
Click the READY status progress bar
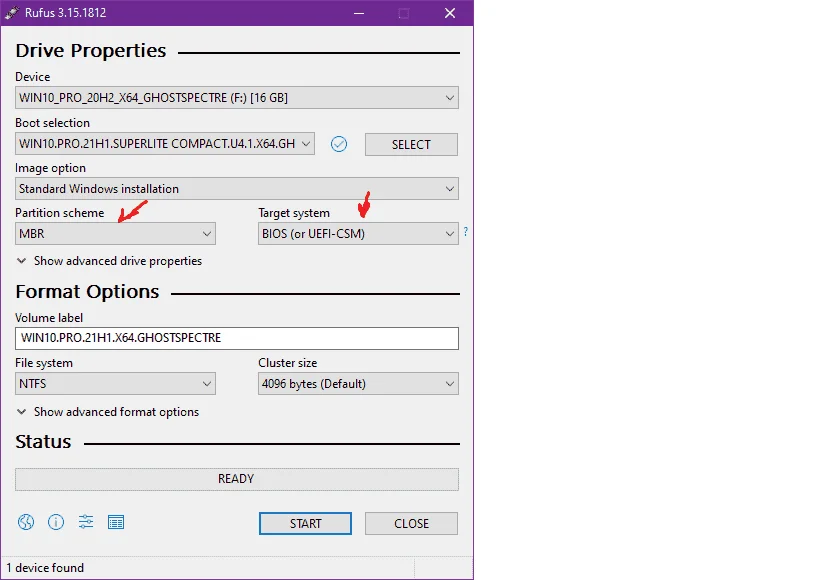pos(237,479)
